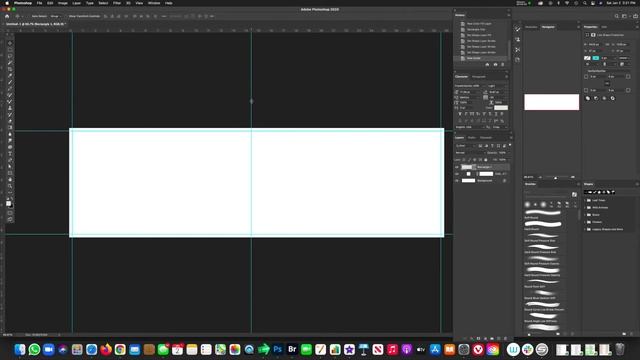
Task: Click the History panel camera snapshot icon
Action: tap(495, 64)
